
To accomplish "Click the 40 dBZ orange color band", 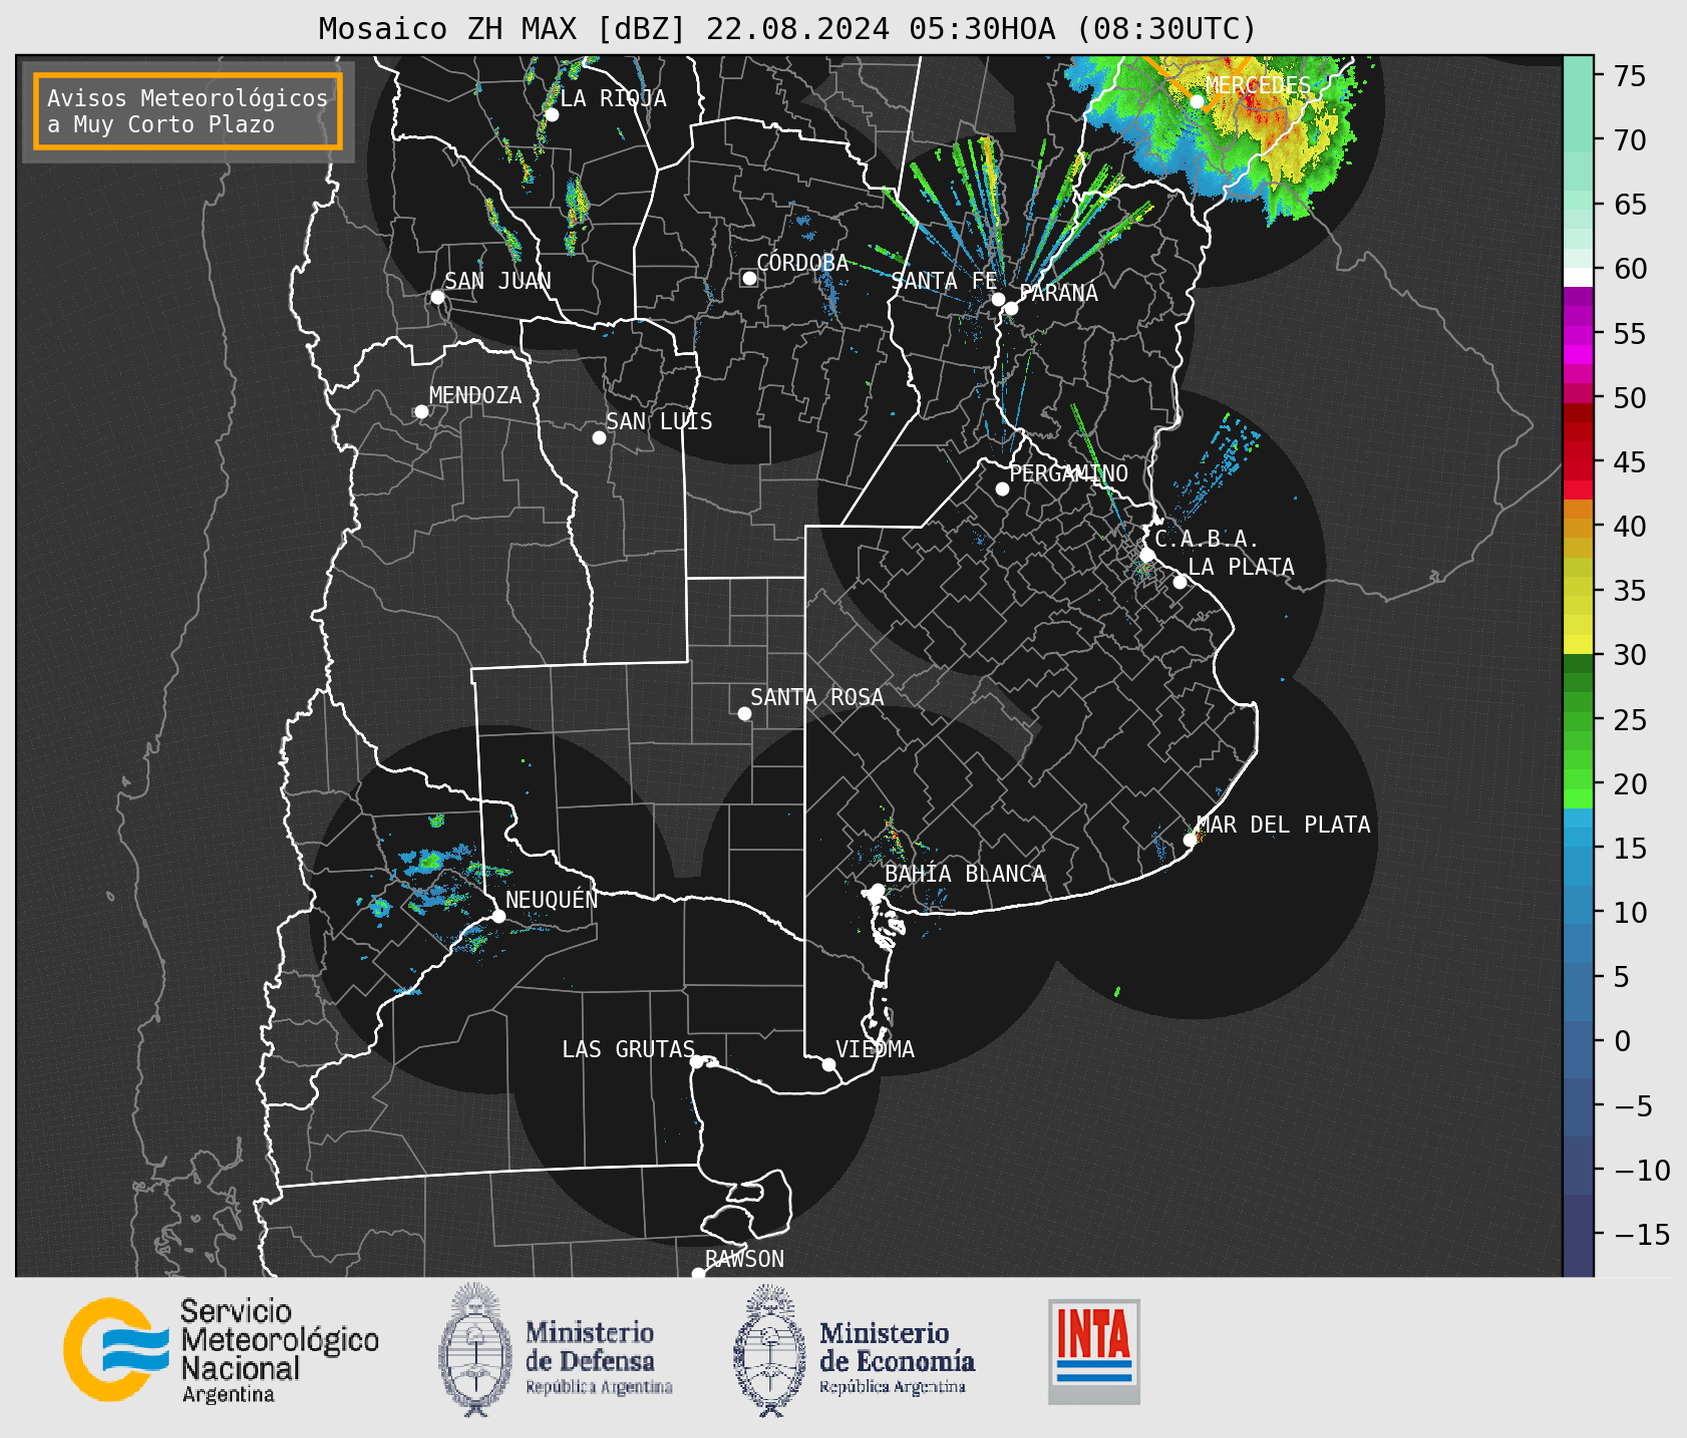I will pos(1578,526).
